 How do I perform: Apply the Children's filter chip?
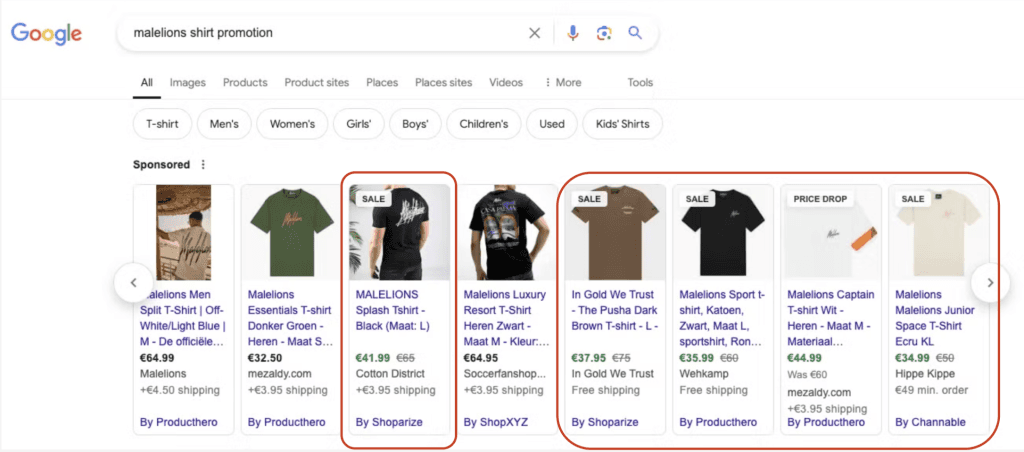point(484,124)
